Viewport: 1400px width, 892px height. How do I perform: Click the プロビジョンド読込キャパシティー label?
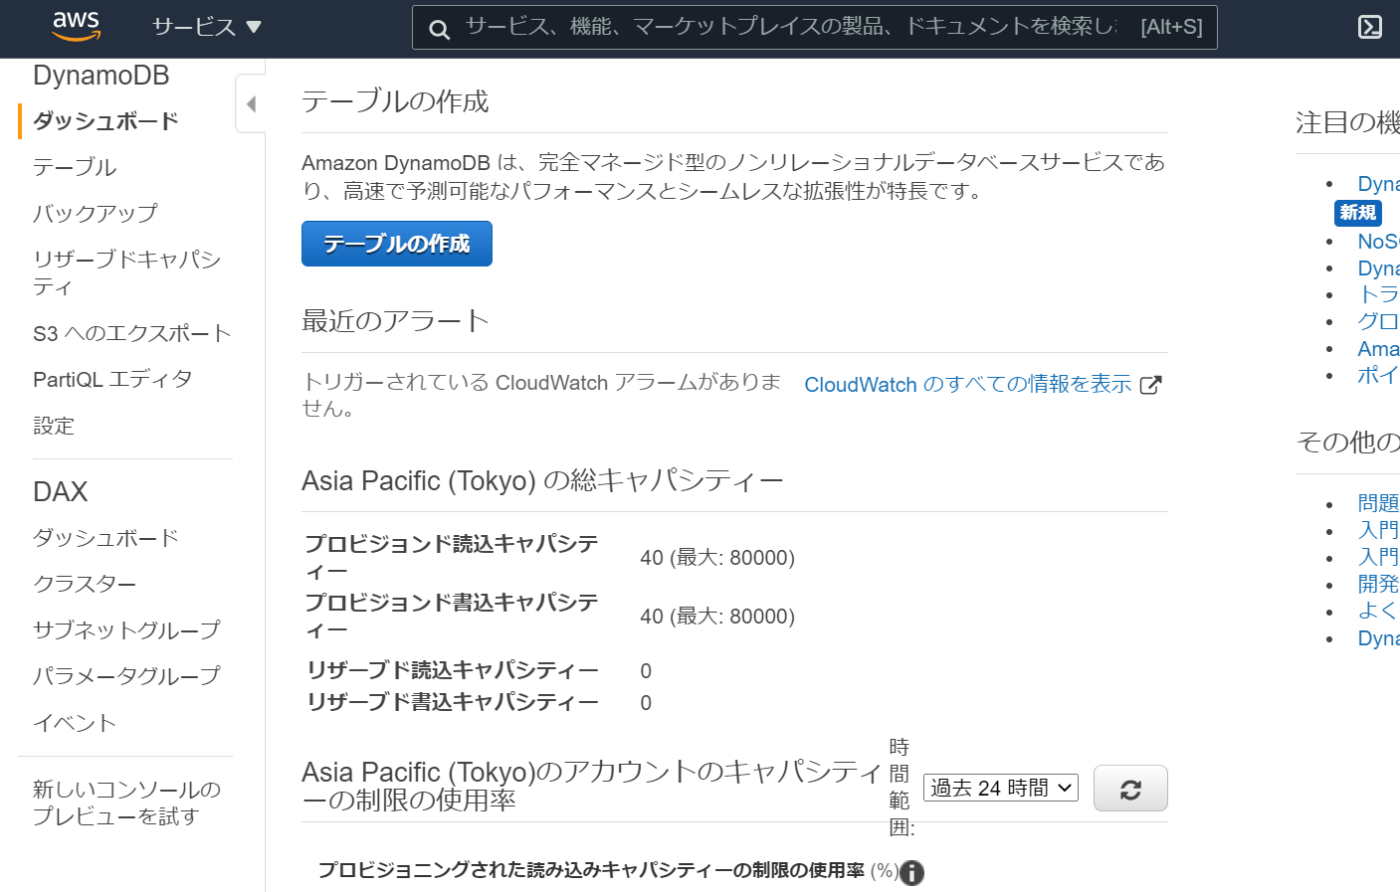point(452,558)
